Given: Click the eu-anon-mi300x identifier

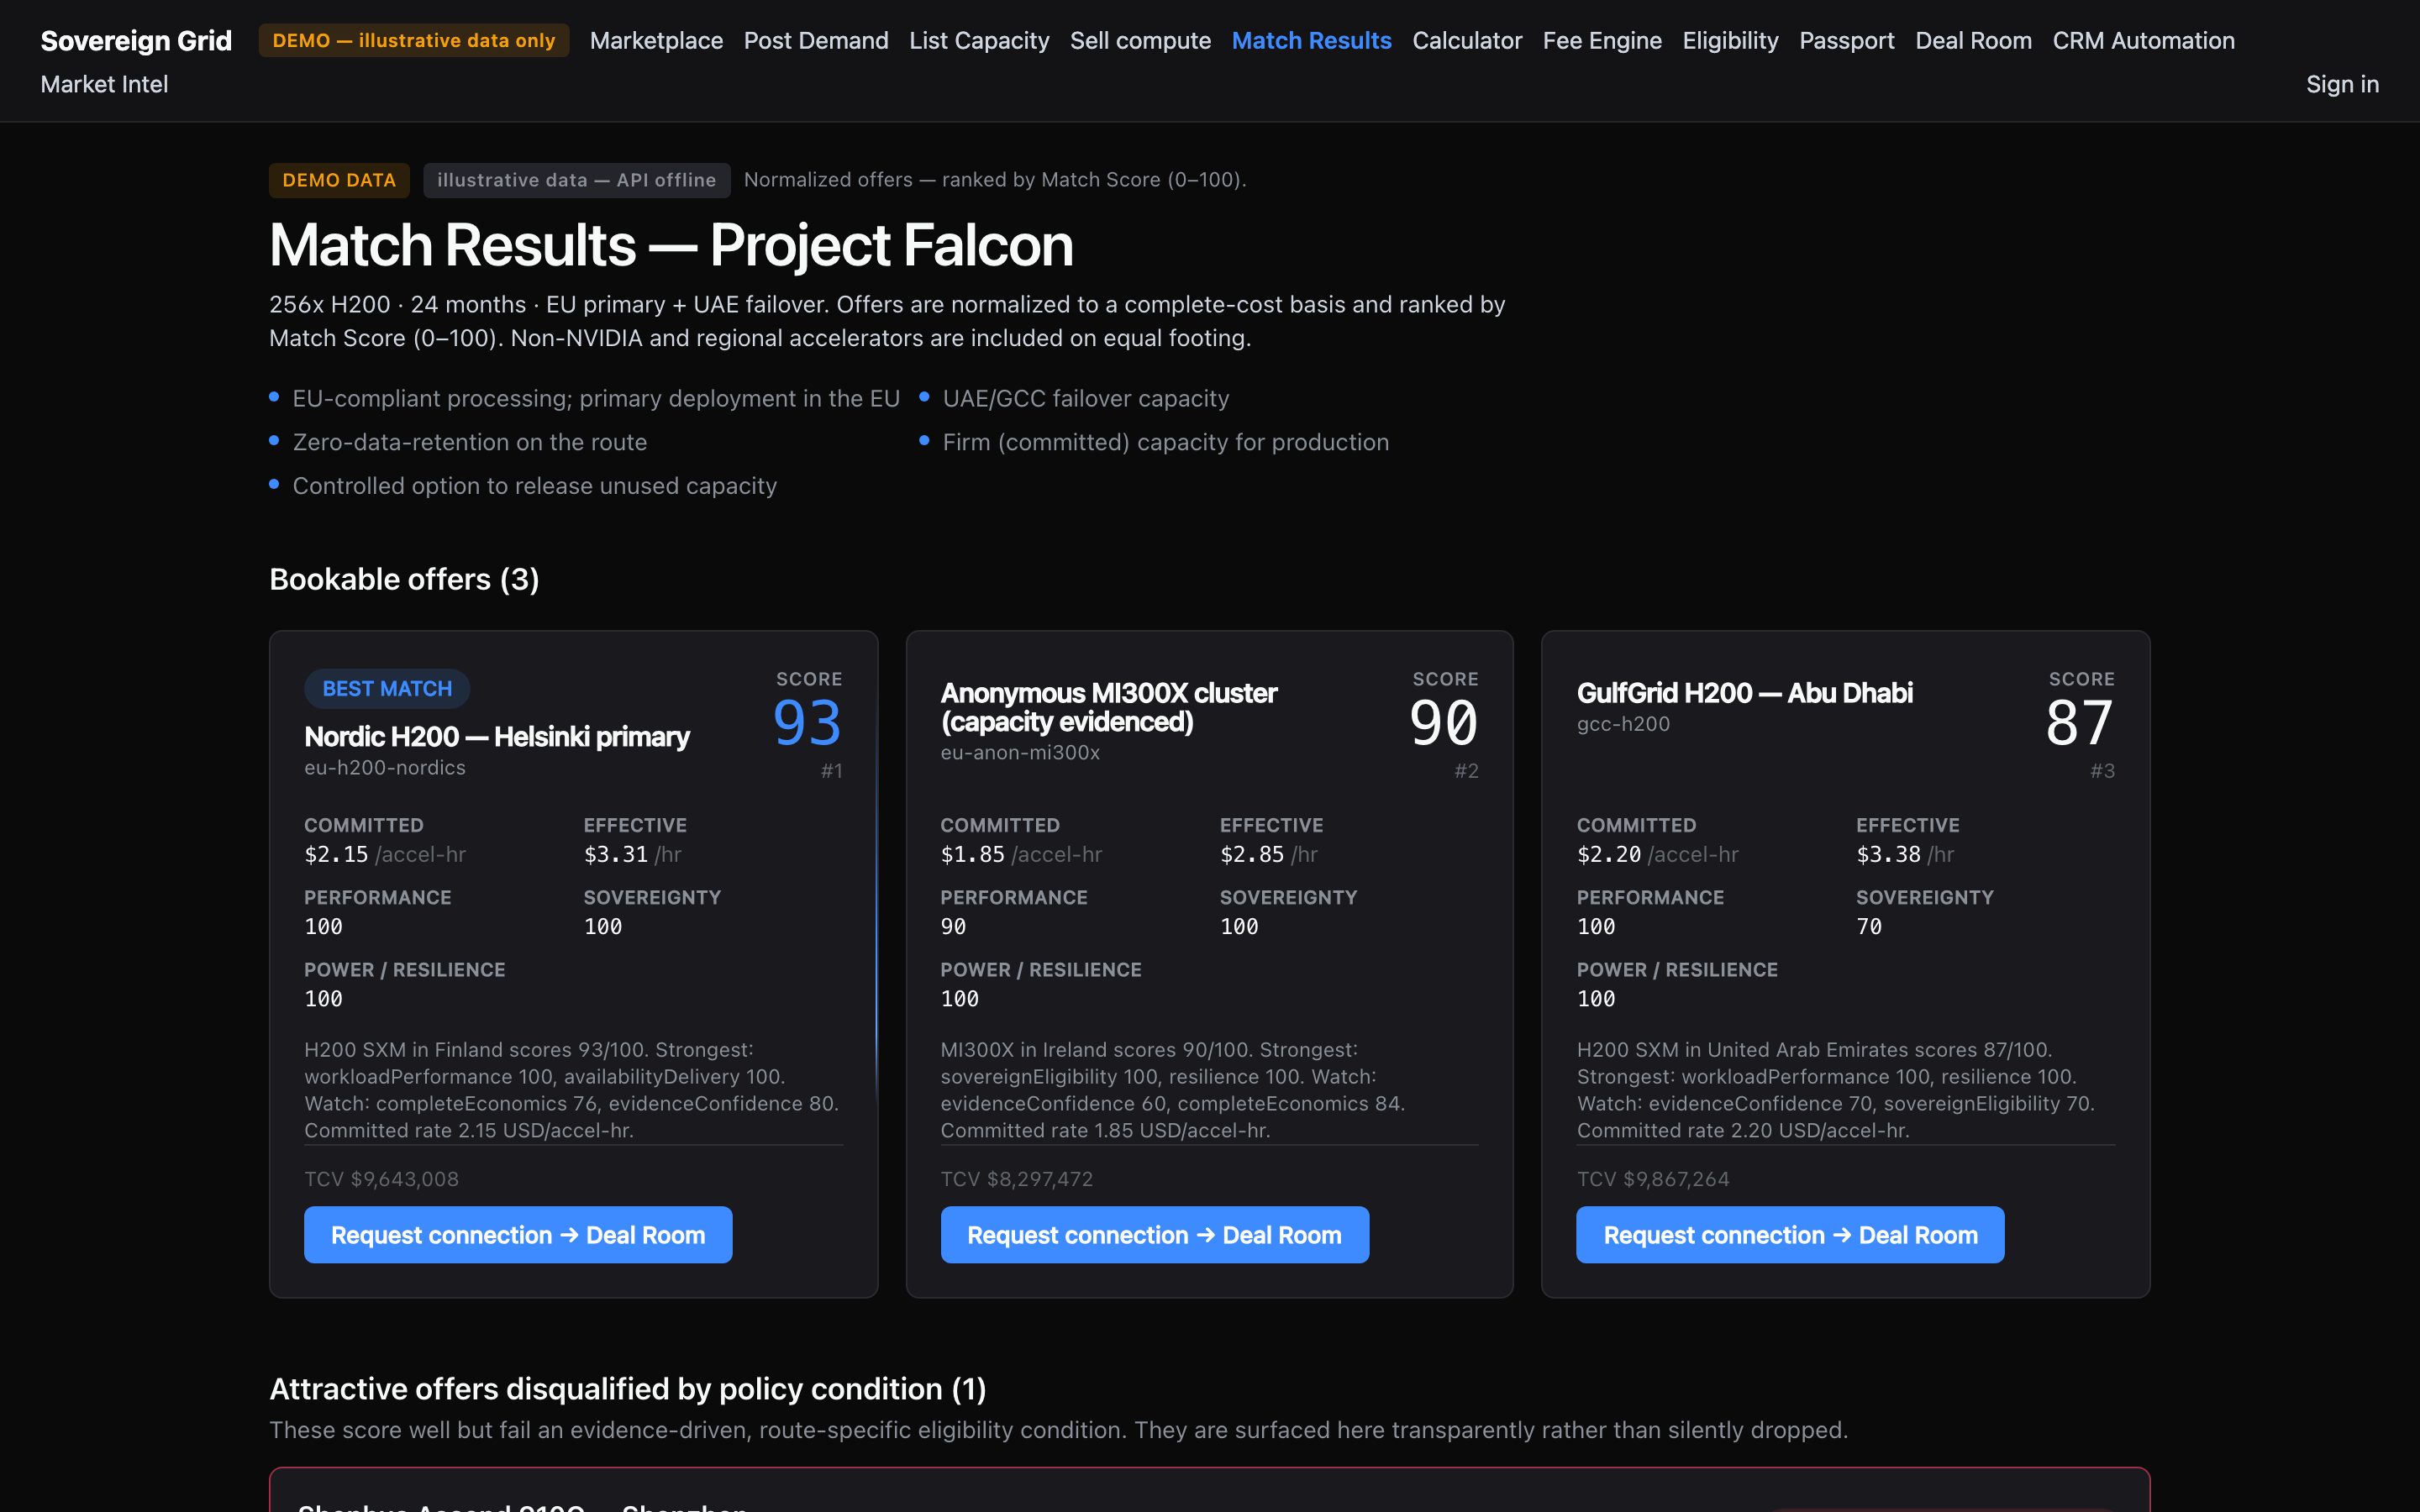Looking at the screenshot, I should (1020, 752).
